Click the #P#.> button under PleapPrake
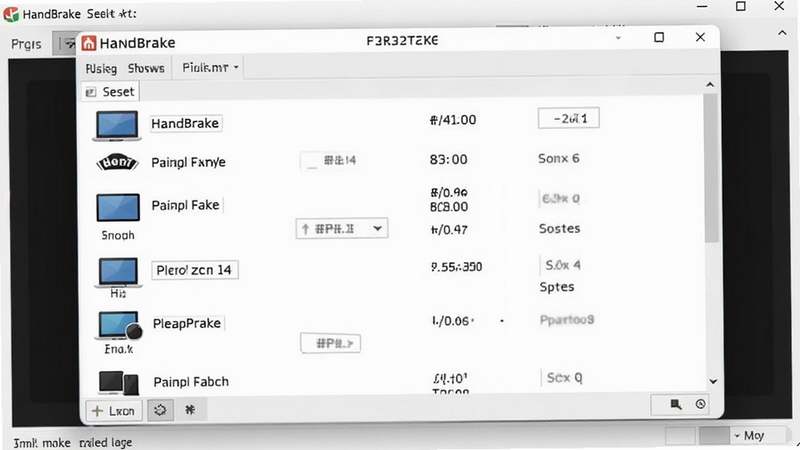The image size is (800, 450). pos(331,343)
